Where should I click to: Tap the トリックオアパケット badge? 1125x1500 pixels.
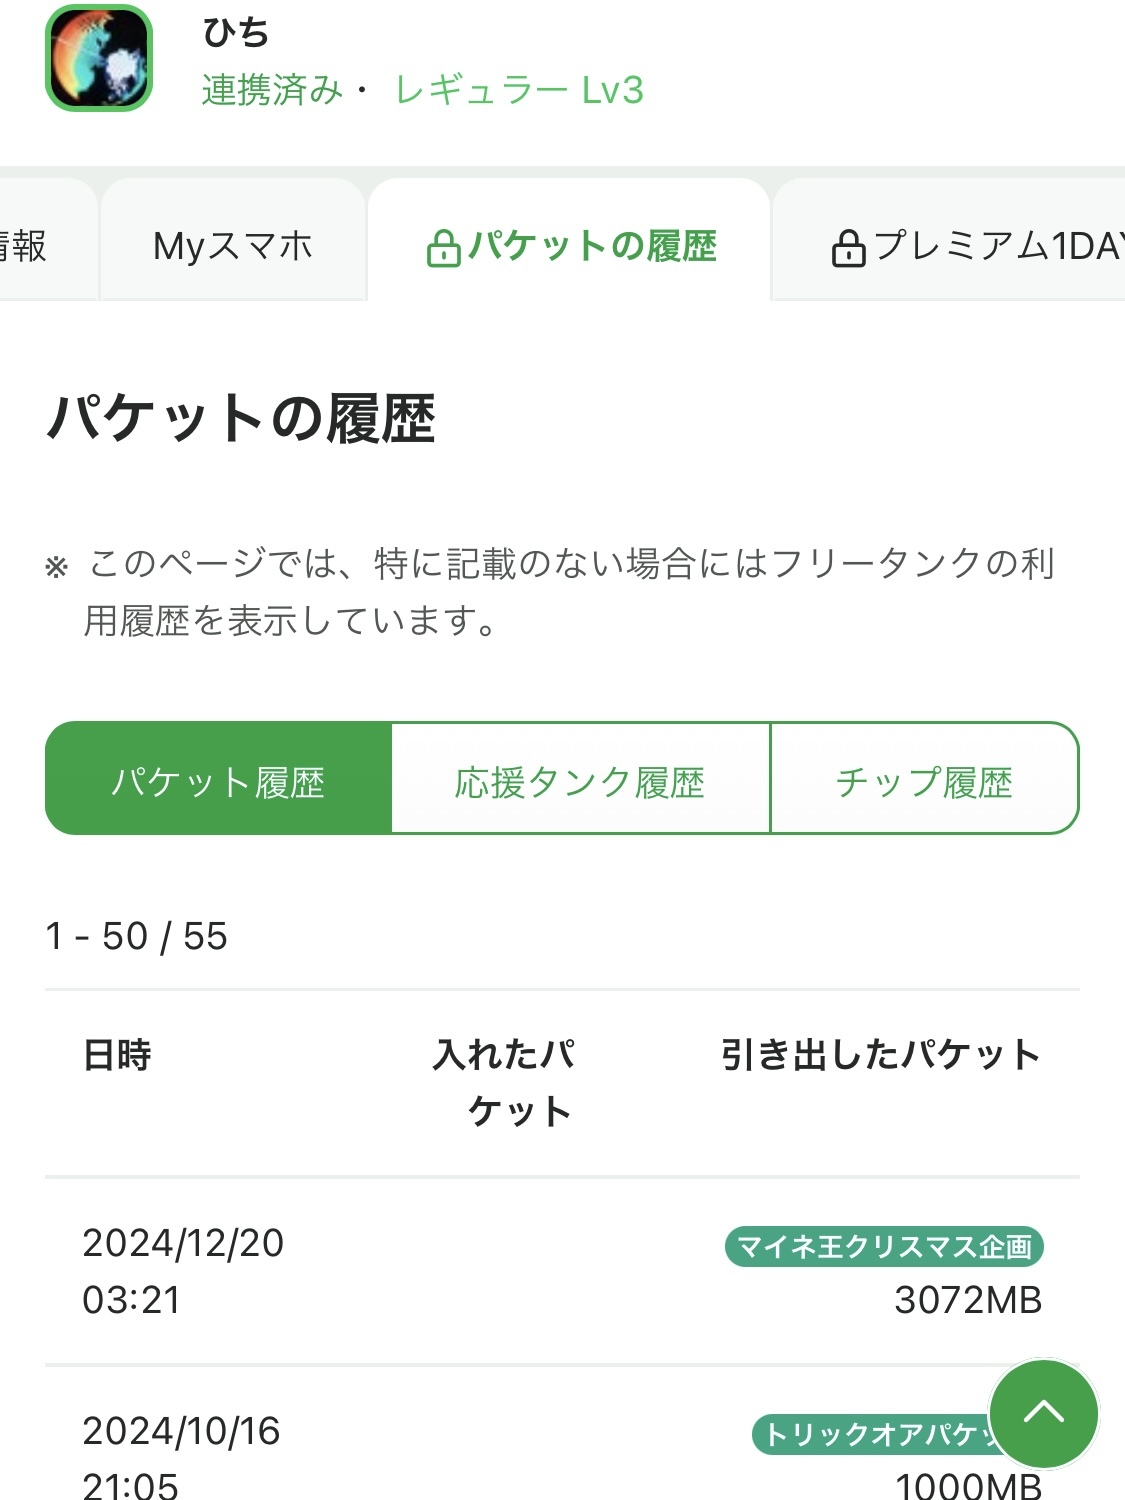pyautogui.click(x=872, y=1434)
